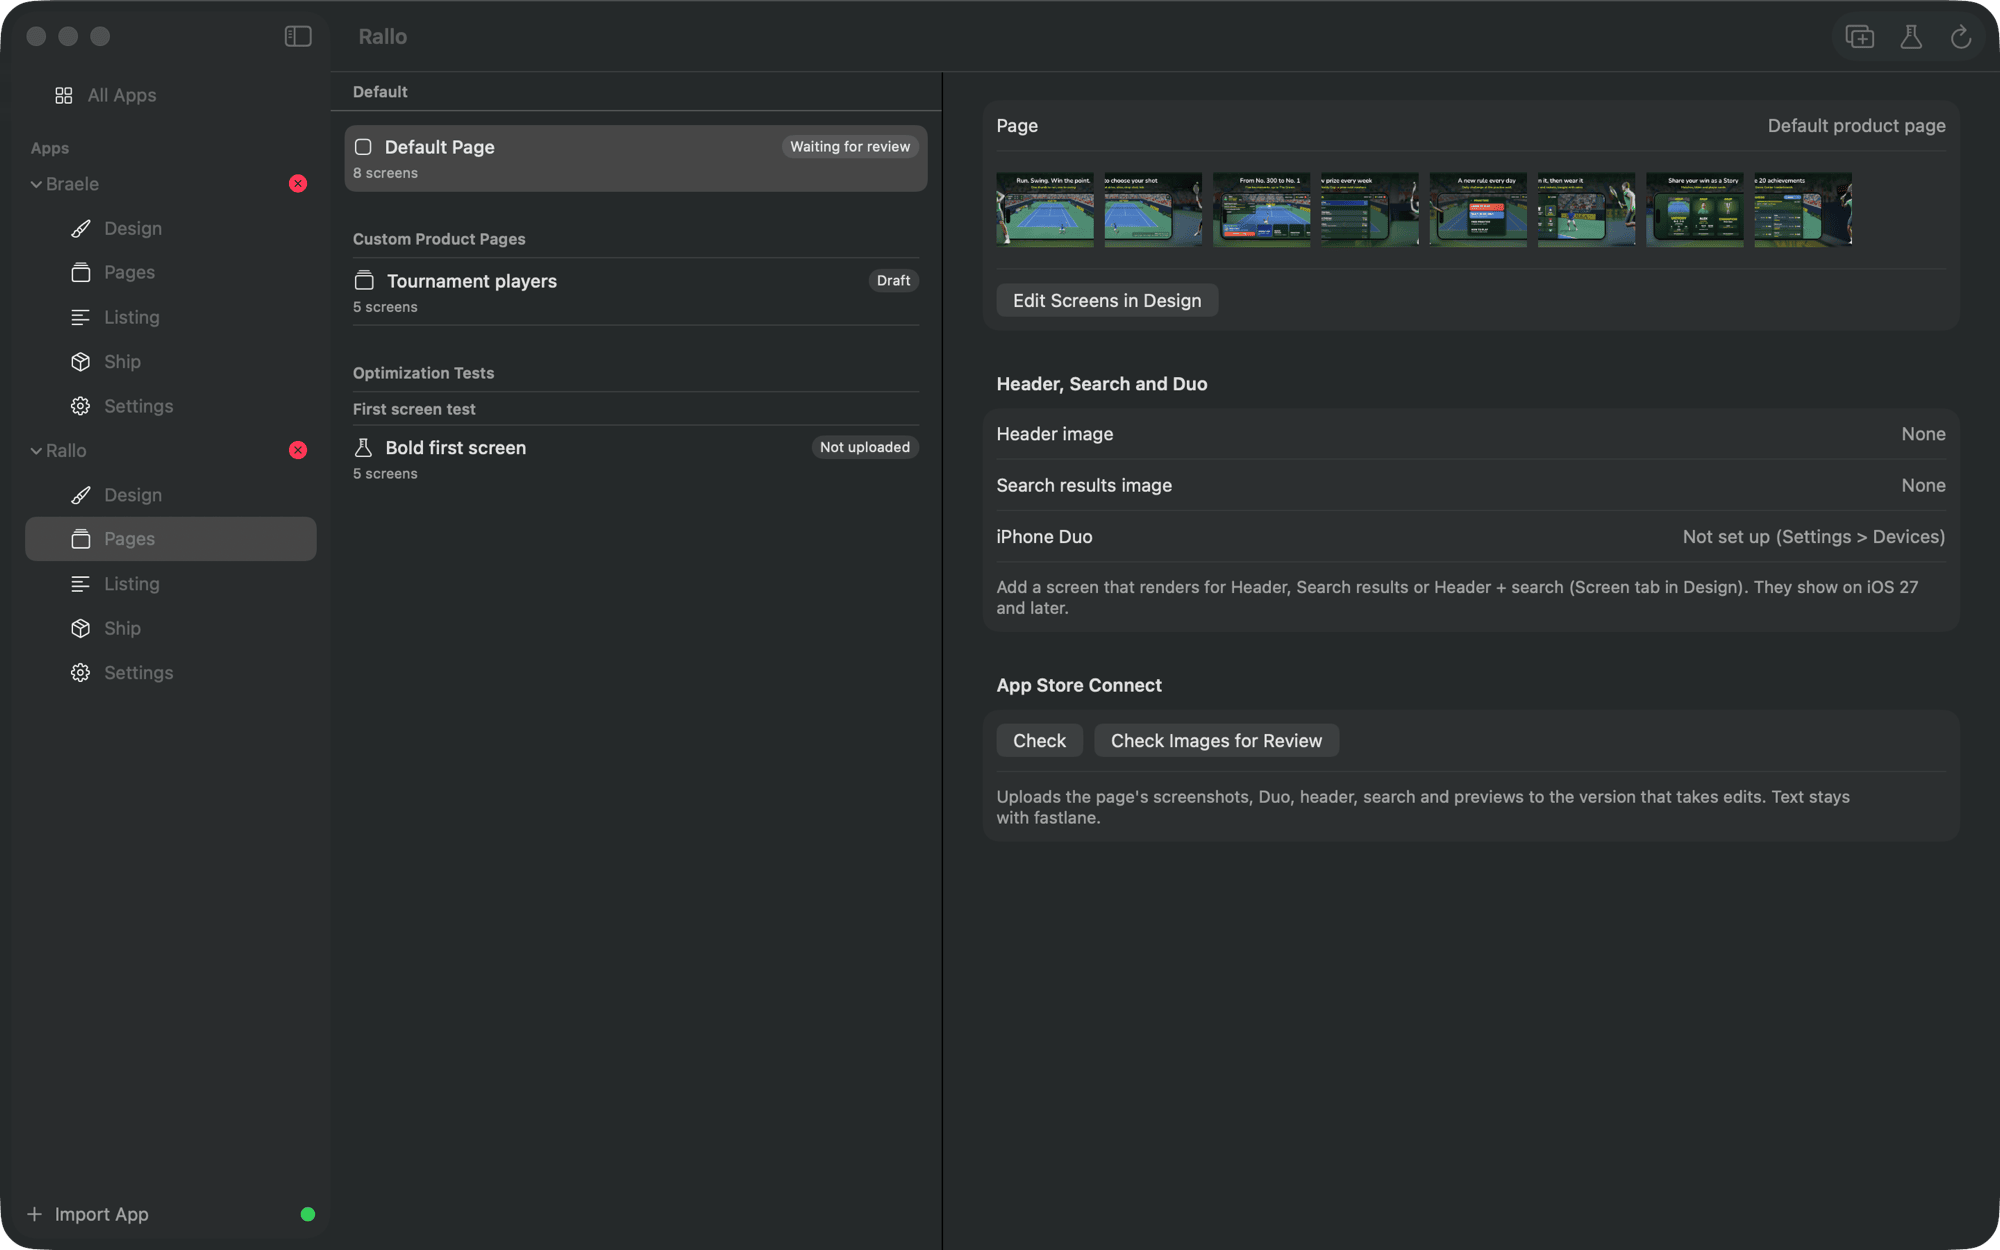This screenshot has height=1250, width=2000.
Task: Open thumbnail 'From No. 300 to No. 1'
Action: pyautogui.click(x=1262, y=209)
